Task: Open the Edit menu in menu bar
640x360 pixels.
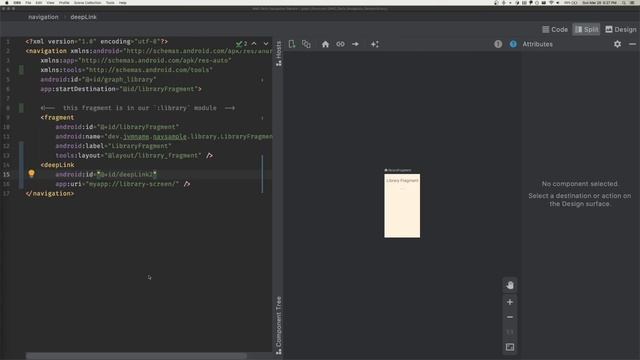Action: tap(39, 2)
